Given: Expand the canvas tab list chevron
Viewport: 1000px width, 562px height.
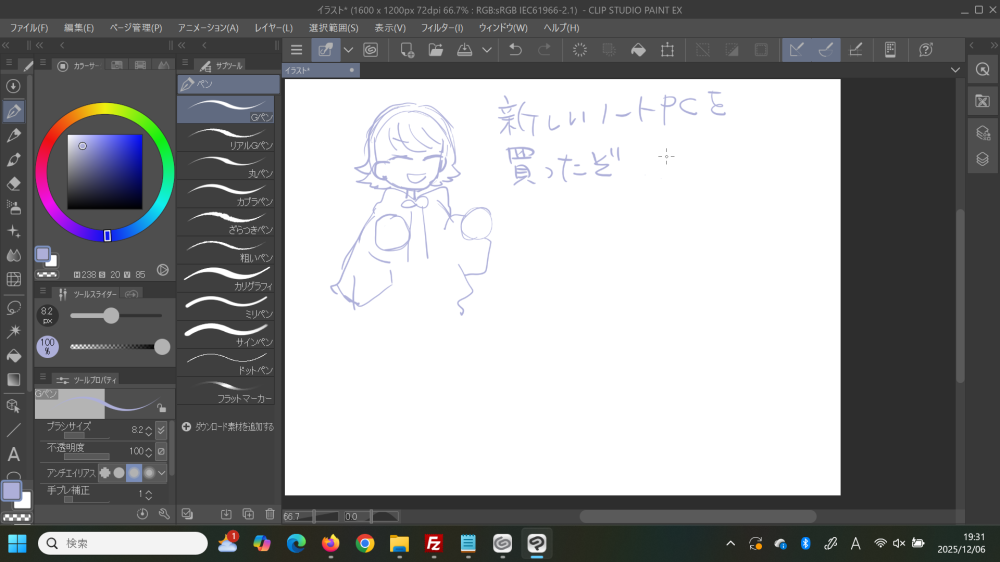Looking at the screenshot, I should pyautogui.click(x=955, y=70).
